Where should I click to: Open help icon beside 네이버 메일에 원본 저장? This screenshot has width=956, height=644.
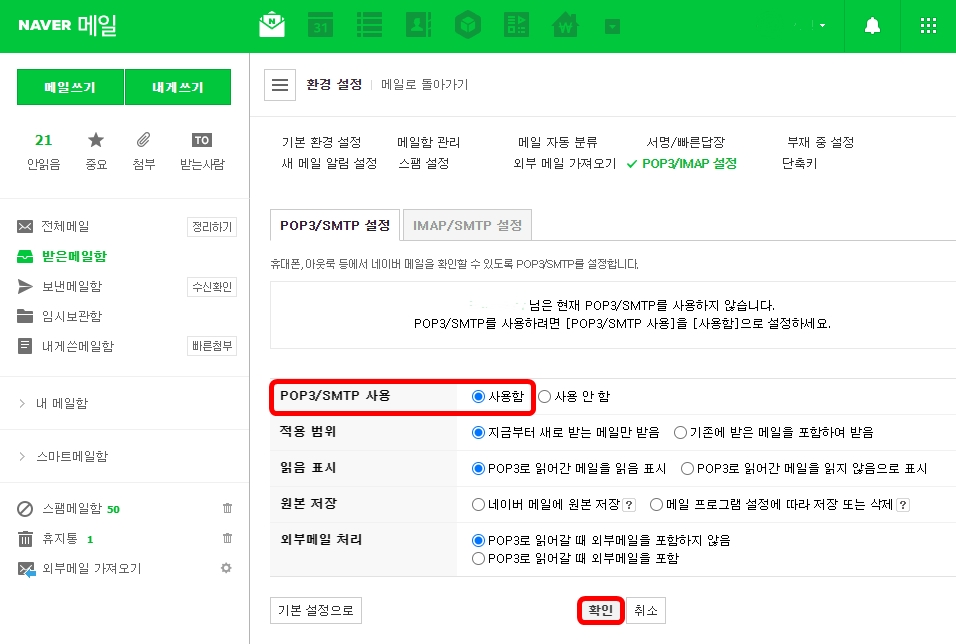coord(629,505)
